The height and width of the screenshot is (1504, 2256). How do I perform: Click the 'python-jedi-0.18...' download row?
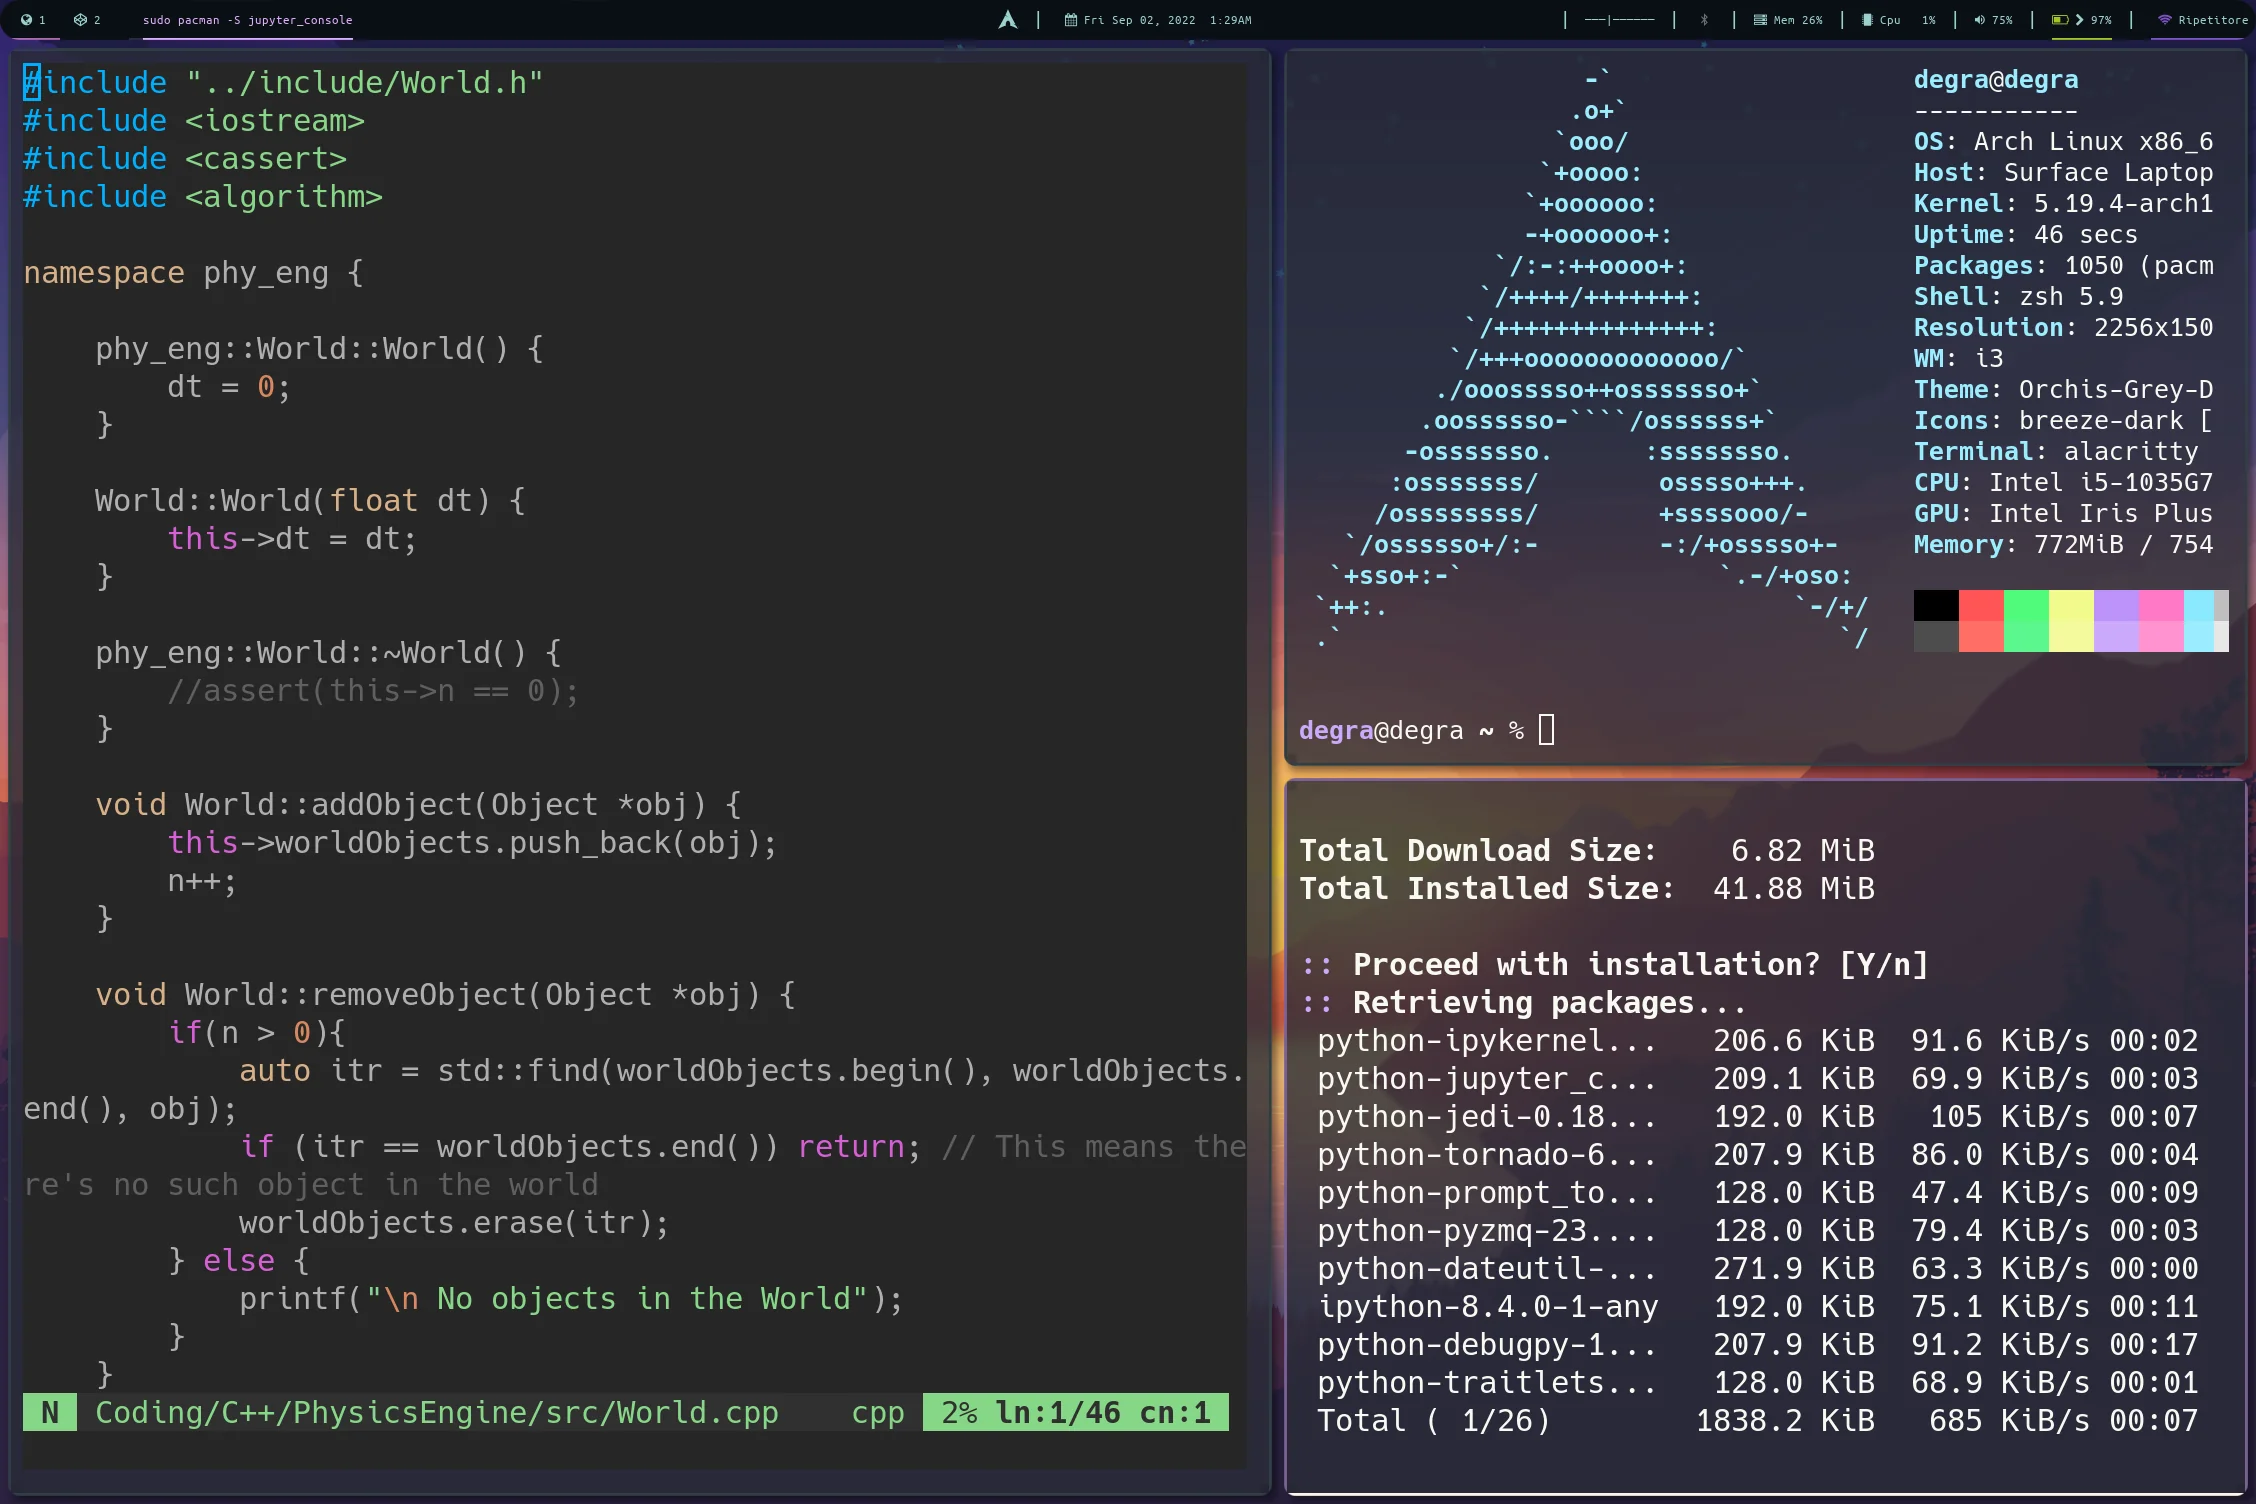[x=1757, y=1116]
